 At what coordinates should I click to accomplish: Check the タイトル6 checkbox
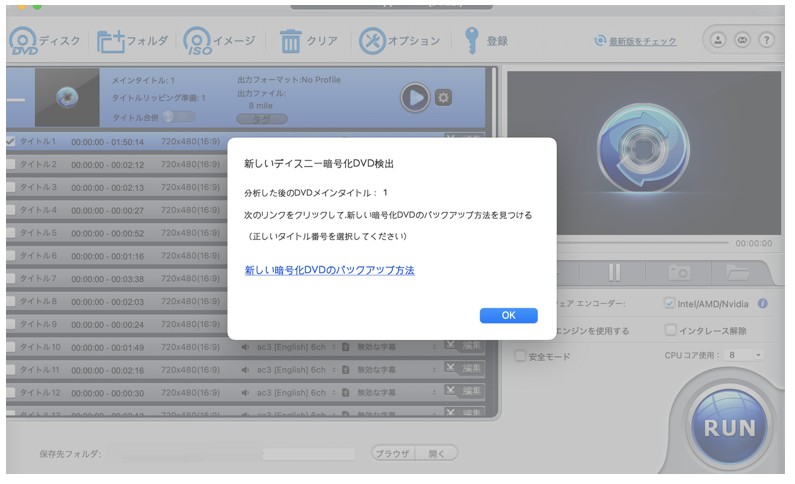[x=10, y=255]
